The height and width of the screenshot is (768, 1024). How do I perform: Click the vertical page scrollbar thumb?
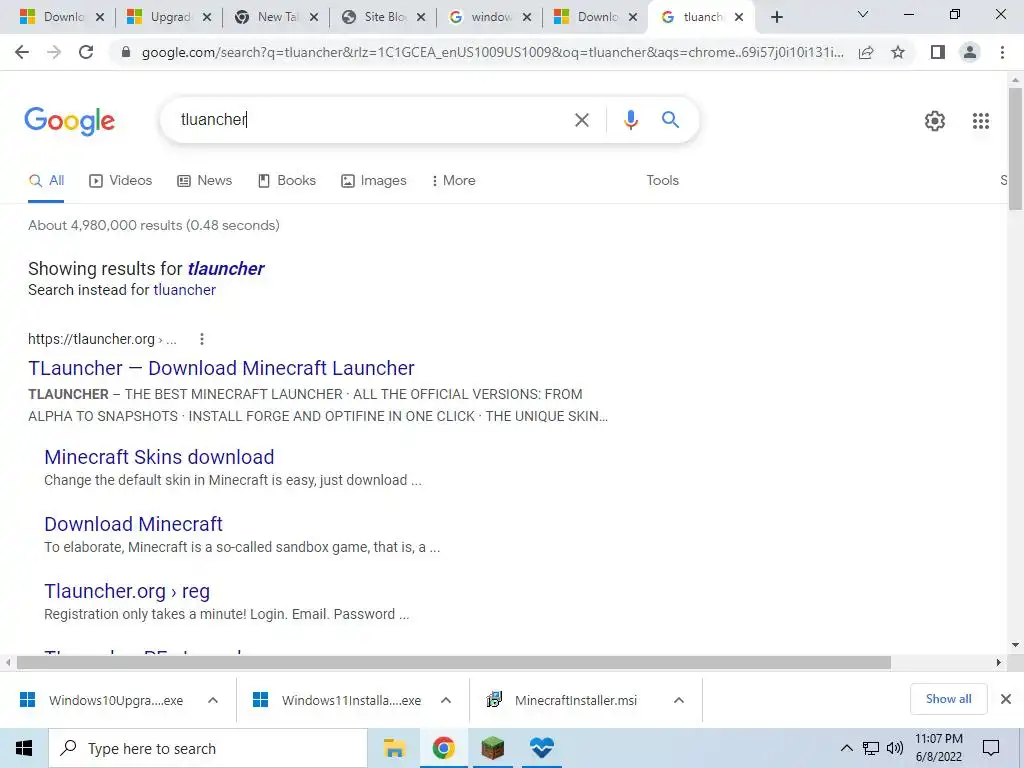1015,149
